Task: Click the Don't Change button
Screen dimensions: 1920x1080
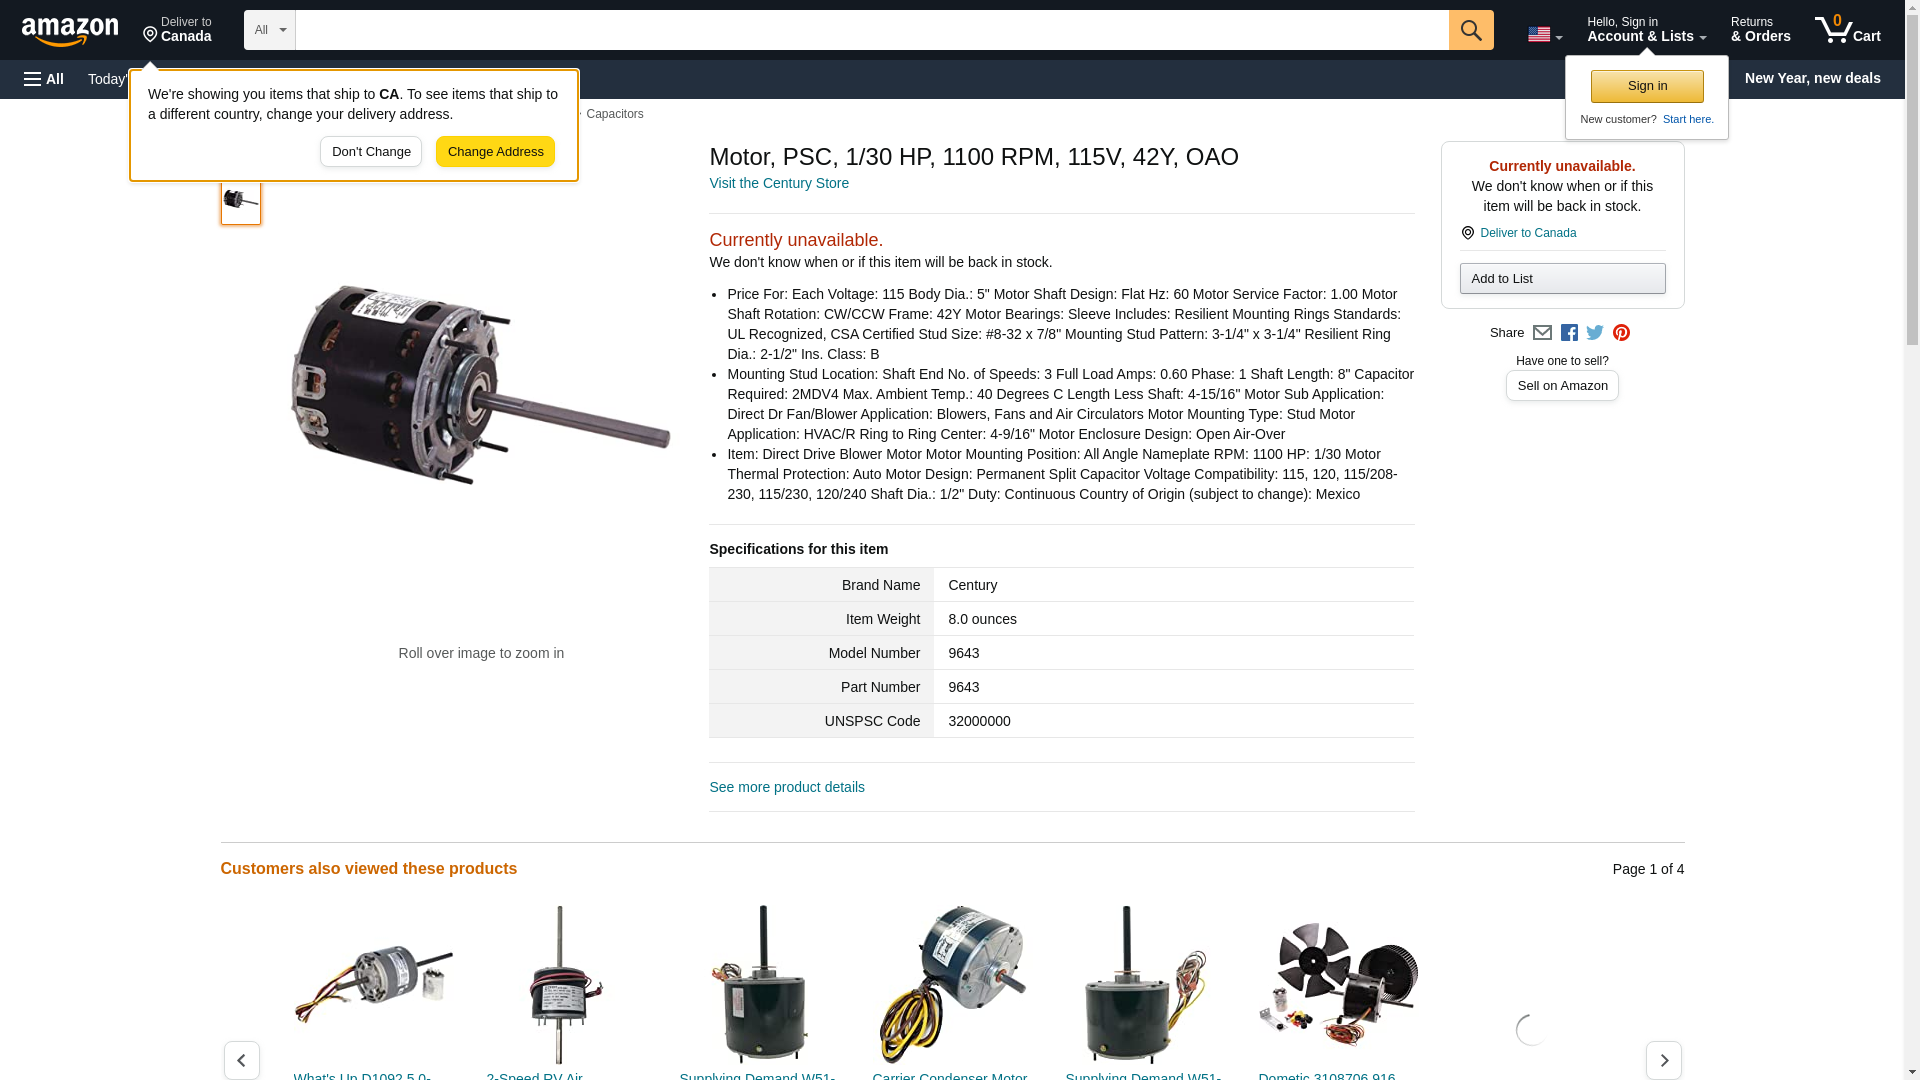Action: pos(371,152)
